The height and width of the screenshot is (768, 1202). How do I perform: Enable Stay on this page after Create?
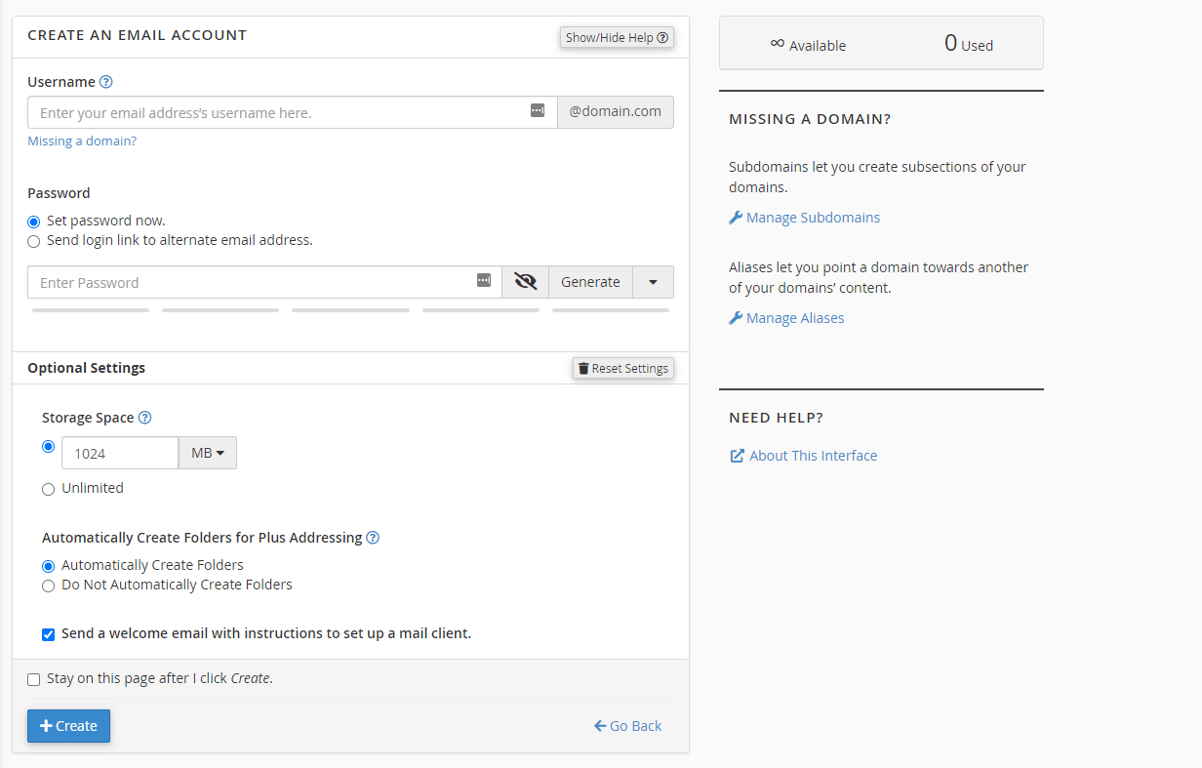(x=33, y=679)
